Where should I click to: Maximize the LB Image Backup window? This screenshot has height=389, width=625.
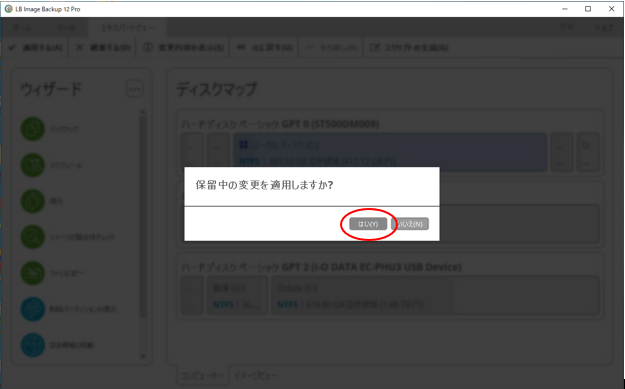[x=588, y=9]
